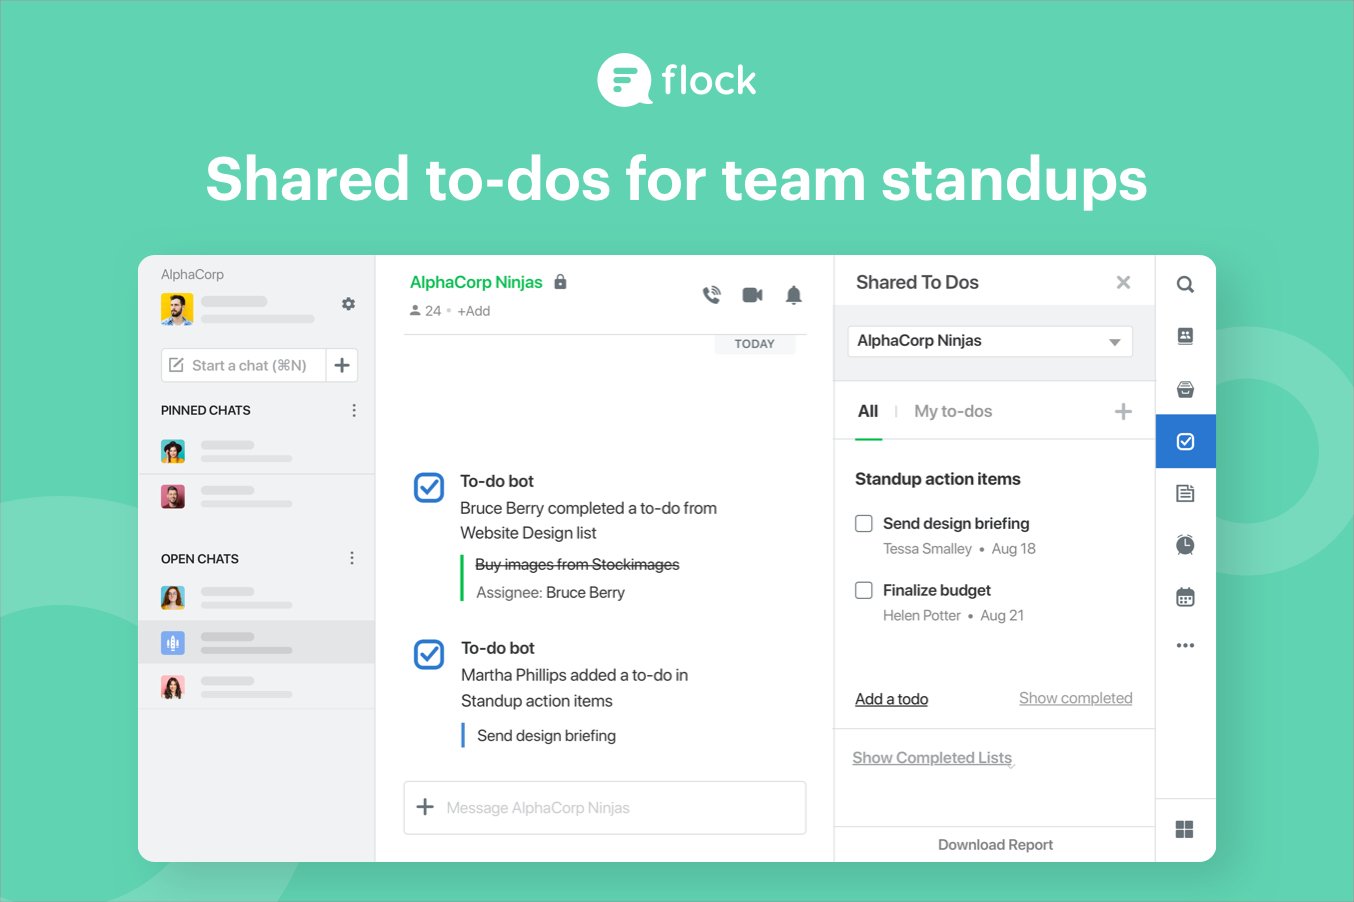Click the AlphaCorp Ninjas channel title
Viewport: 1354px width, 902px height.
[476, 282]
